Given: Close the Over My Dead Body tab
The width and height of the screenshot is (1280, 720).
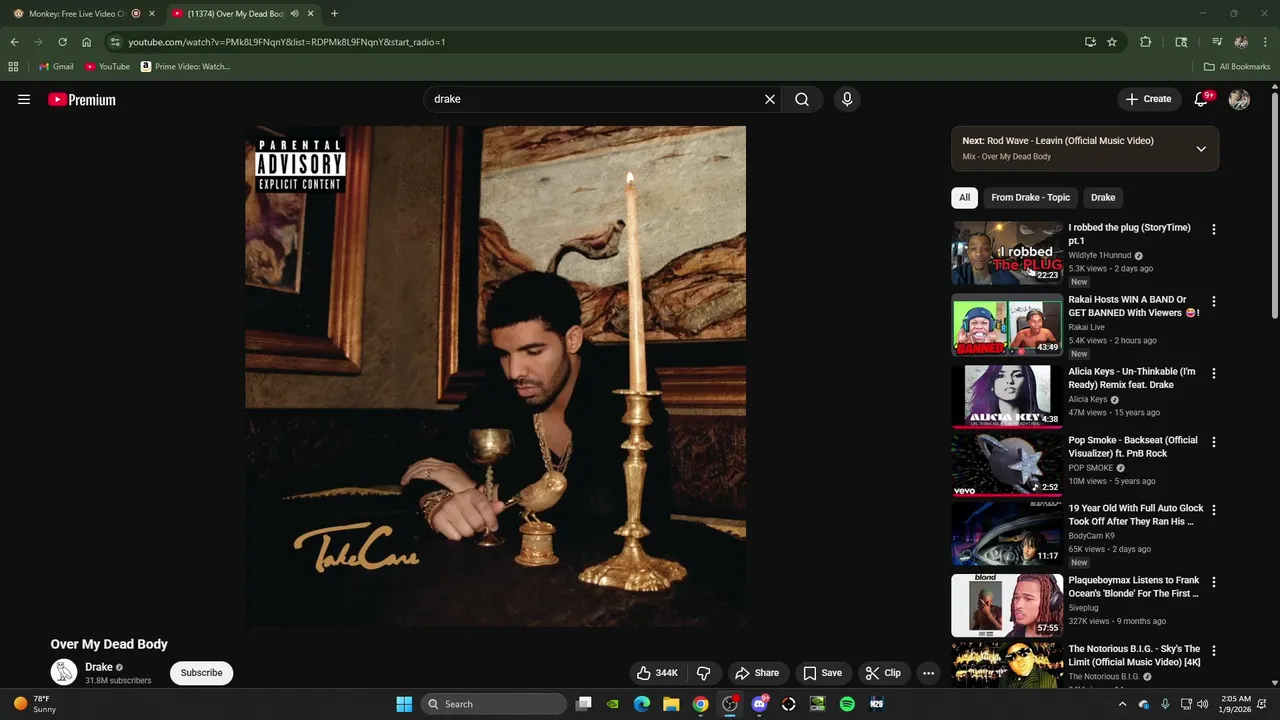Looking at the screenshot, I should pyautogui.click(x=310, y=14).
